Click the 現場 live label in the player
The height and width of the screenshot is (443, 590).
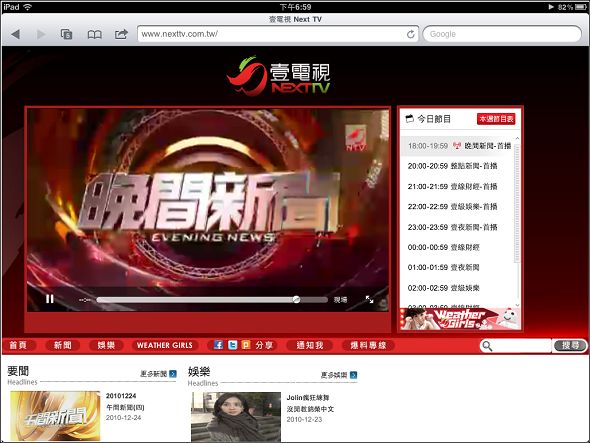click(340, 300)
